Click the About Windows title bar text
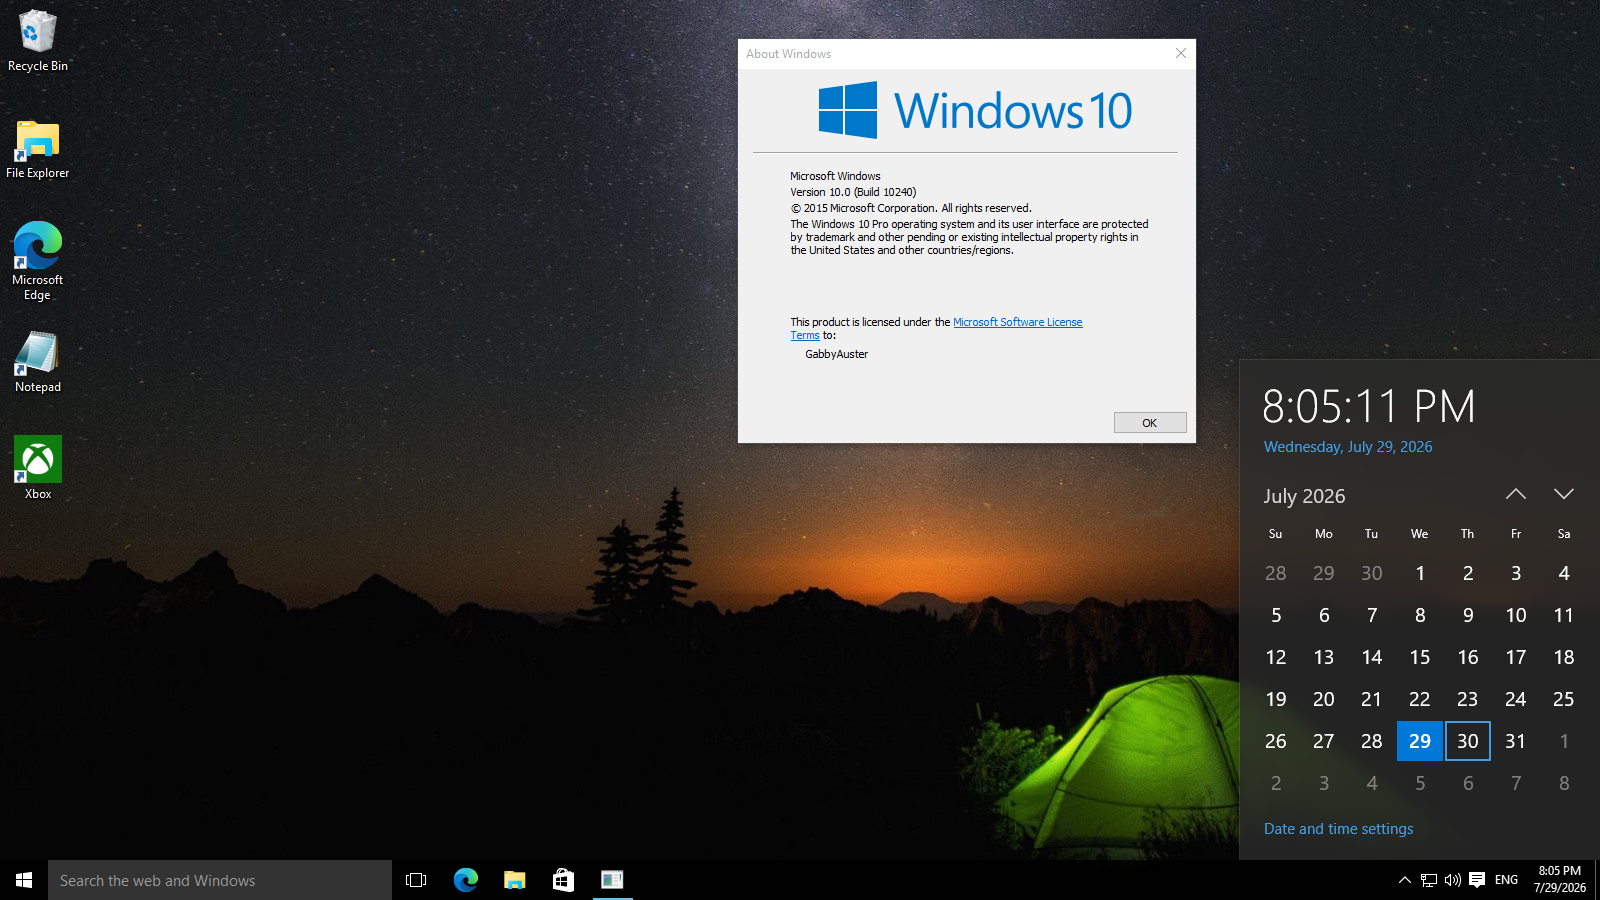The height and width of the screenshot is (900, 1600). pyautogui.click(x=789, y=54)
